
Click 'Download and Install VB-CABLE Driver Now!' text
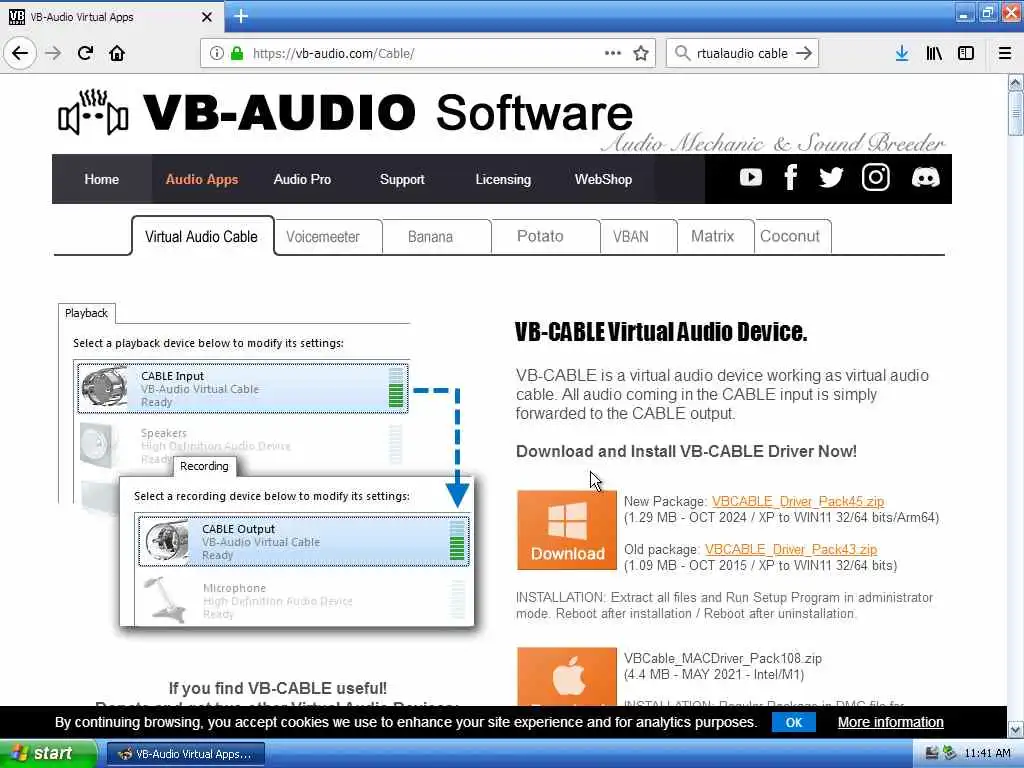(686, 451)
